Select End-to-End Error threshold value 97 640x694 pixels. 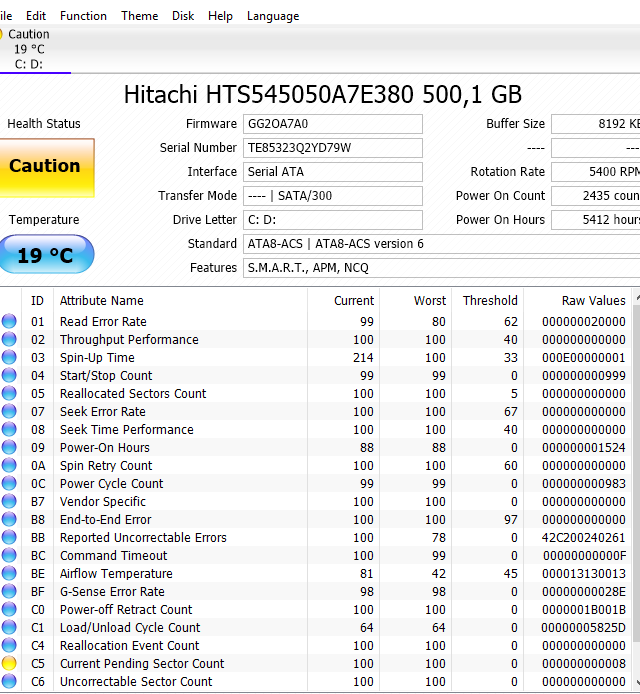511,519
